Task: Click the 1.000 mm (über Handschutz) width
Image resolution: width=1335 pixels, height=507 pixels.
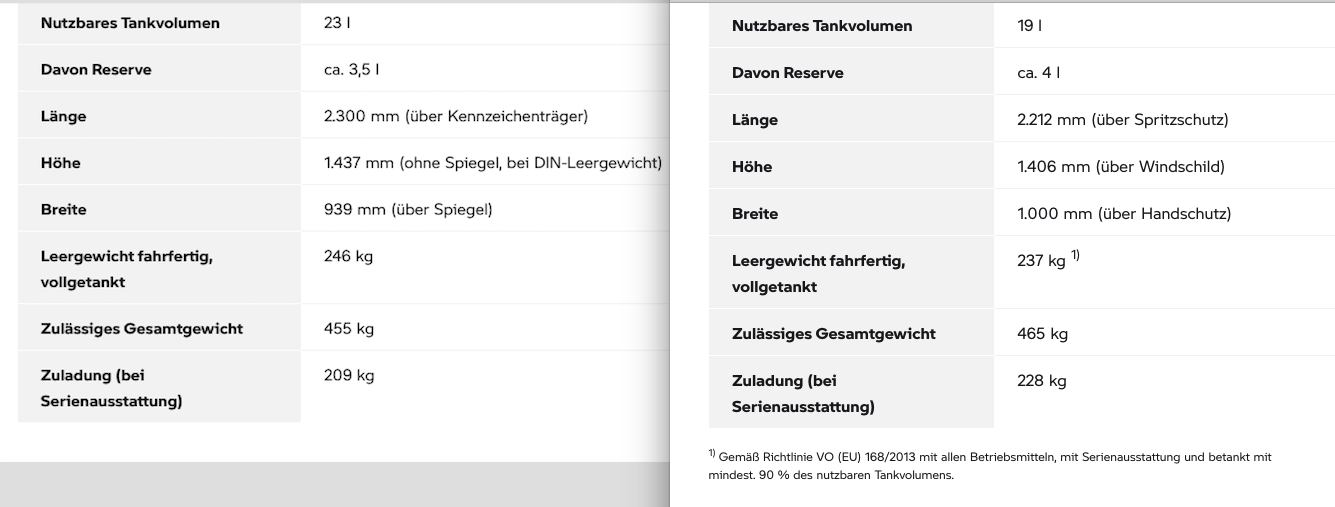Action: point(1123,214)
